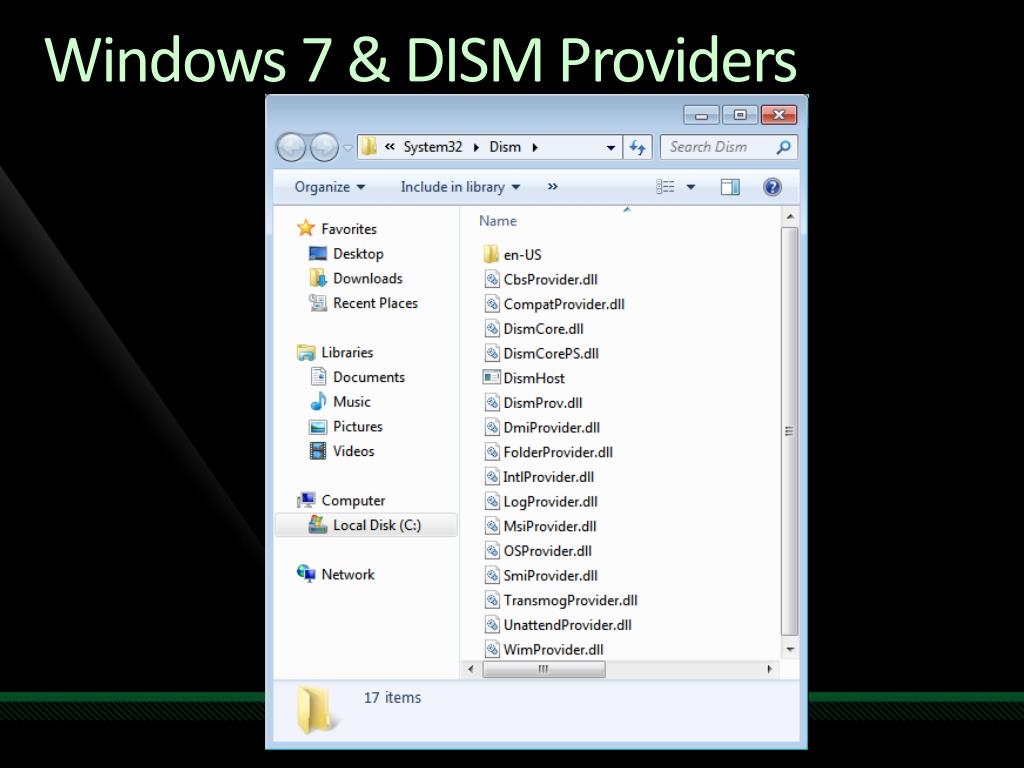Select System32 in the address breadcrumb
This screenshot has height=768, width=1024.
tap(432, 147)
